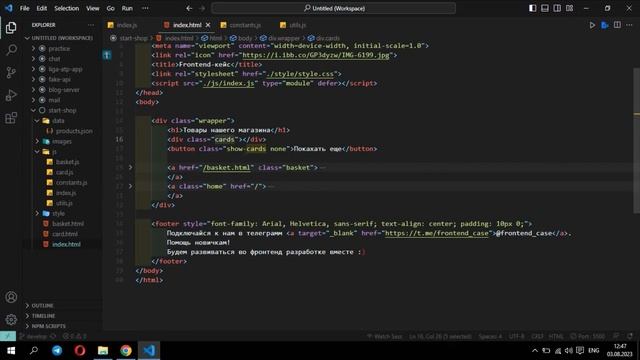Toggle the Primary Side Bar layout button
The image size is (640, 360).
[532, 8]
